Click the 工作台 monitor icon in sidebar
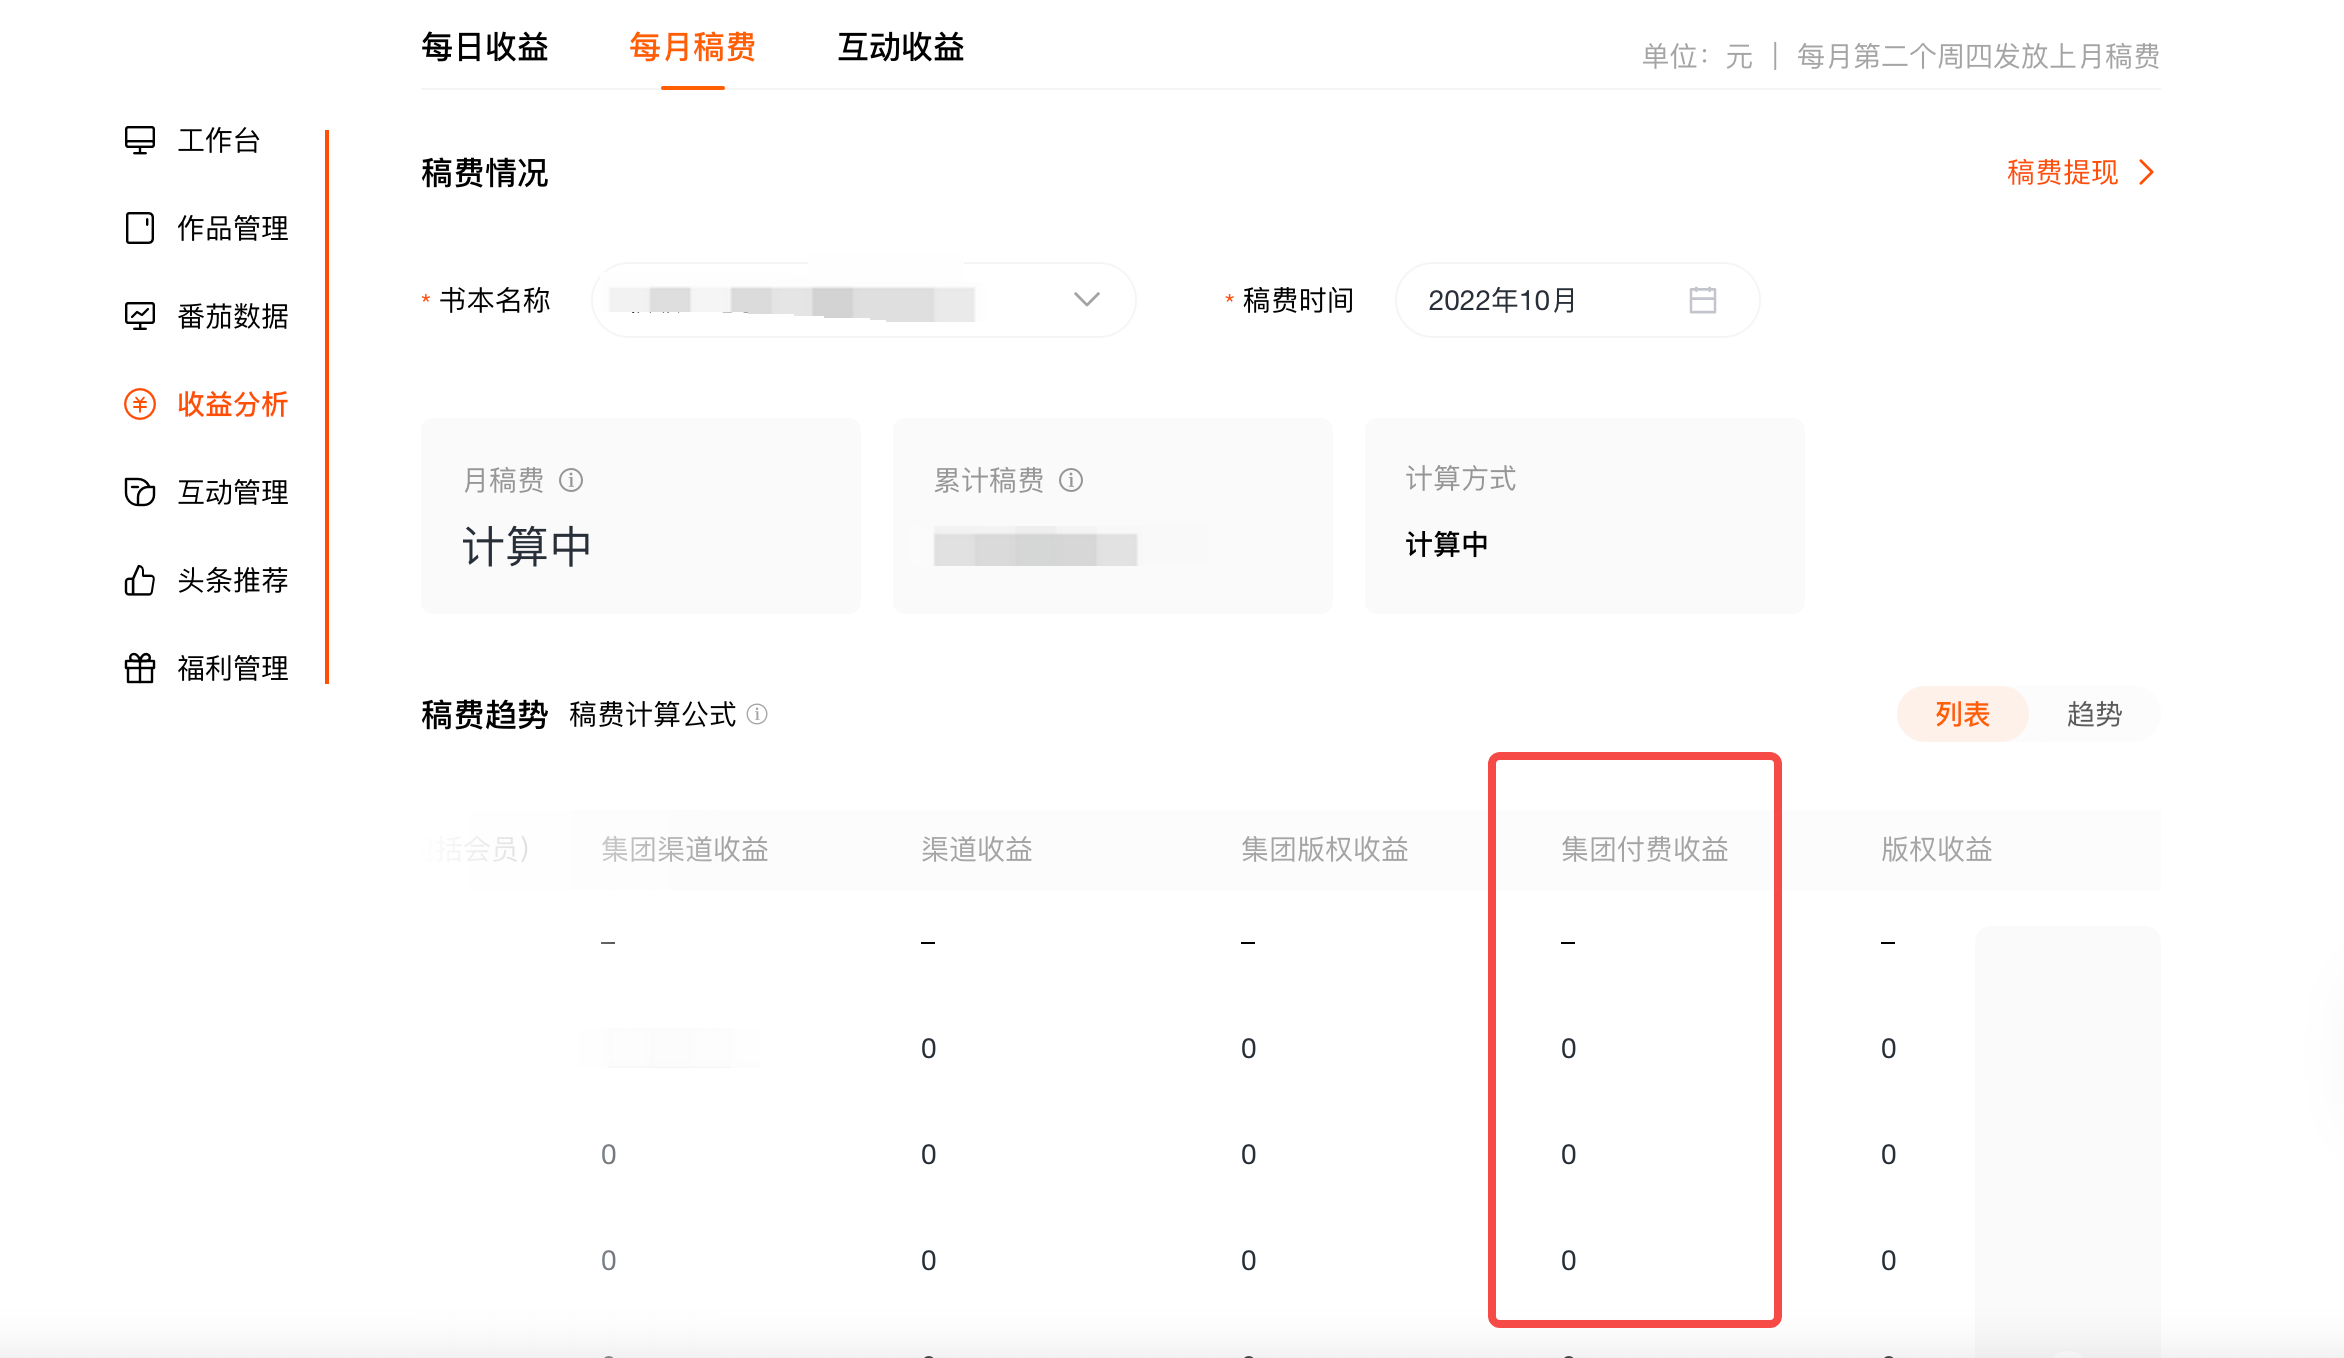 point(140,140)
